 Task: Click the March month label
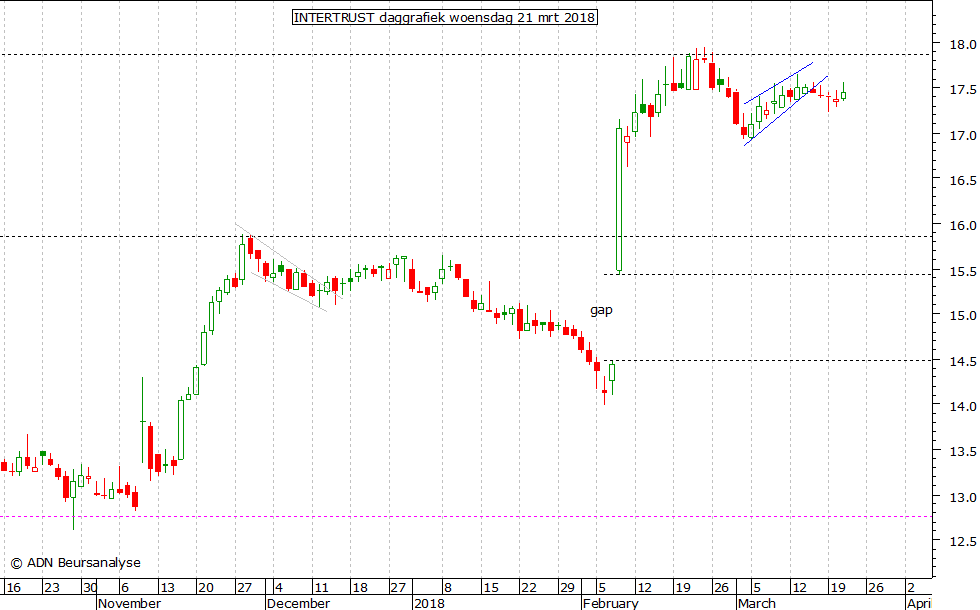(x=757, y=603)
